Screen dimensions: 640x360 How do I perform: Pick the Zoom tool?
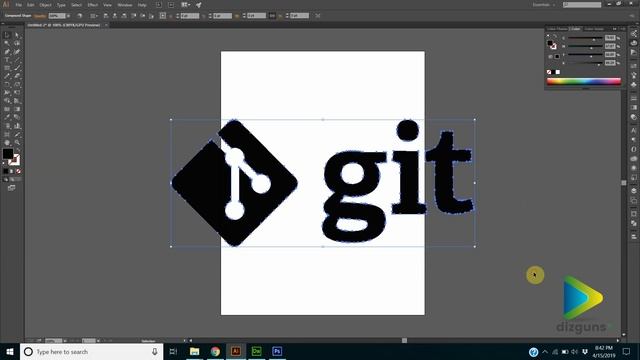[x=17, y=142]
